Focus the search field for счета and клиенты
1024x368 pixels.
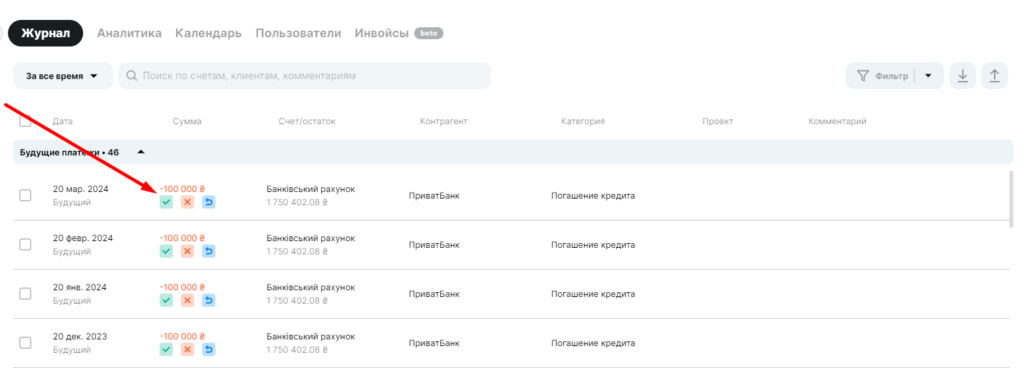tap(304, 76)
